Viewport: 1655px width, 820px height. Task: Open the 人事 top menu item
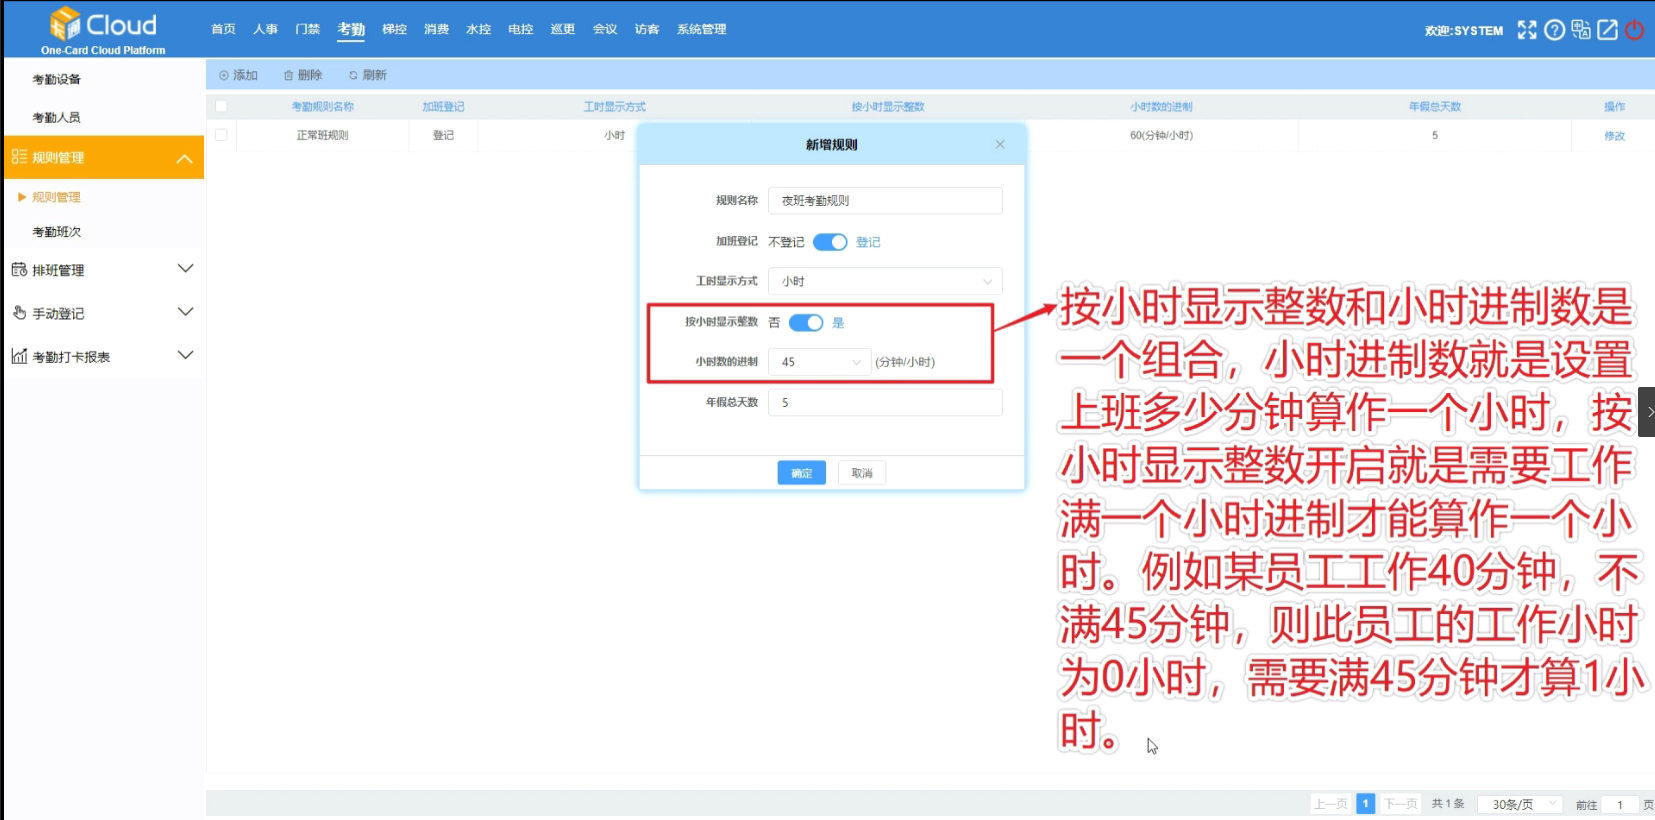265,30
